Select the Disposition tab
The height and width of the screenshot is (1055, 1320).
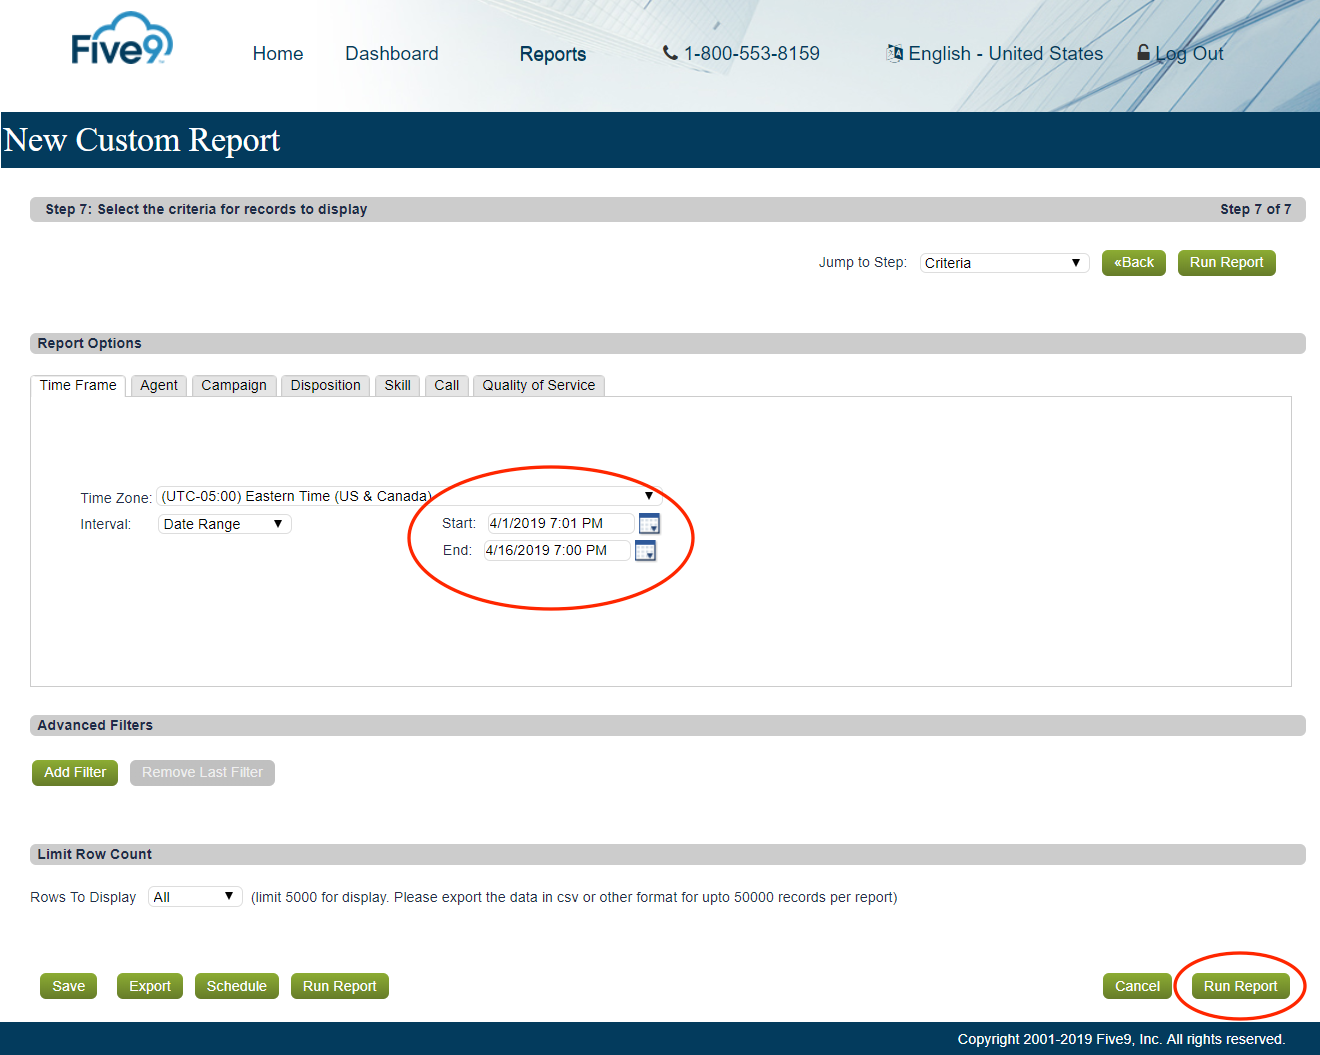tap(325, 385)
